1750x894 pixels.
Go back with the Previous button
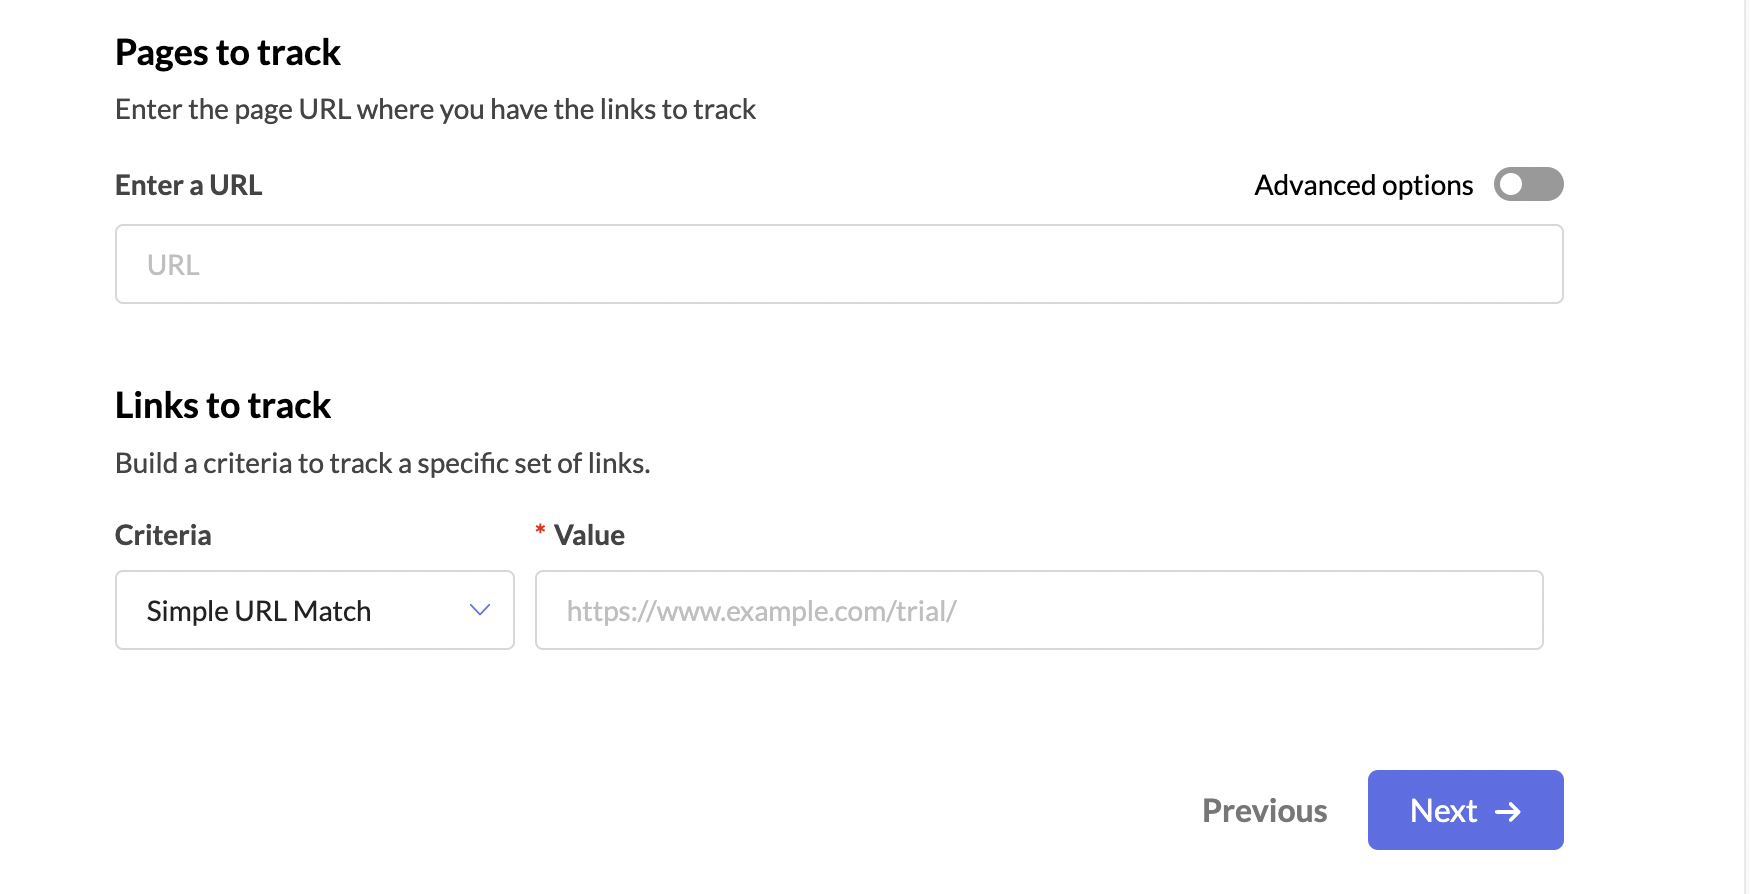click(1264, 811)
